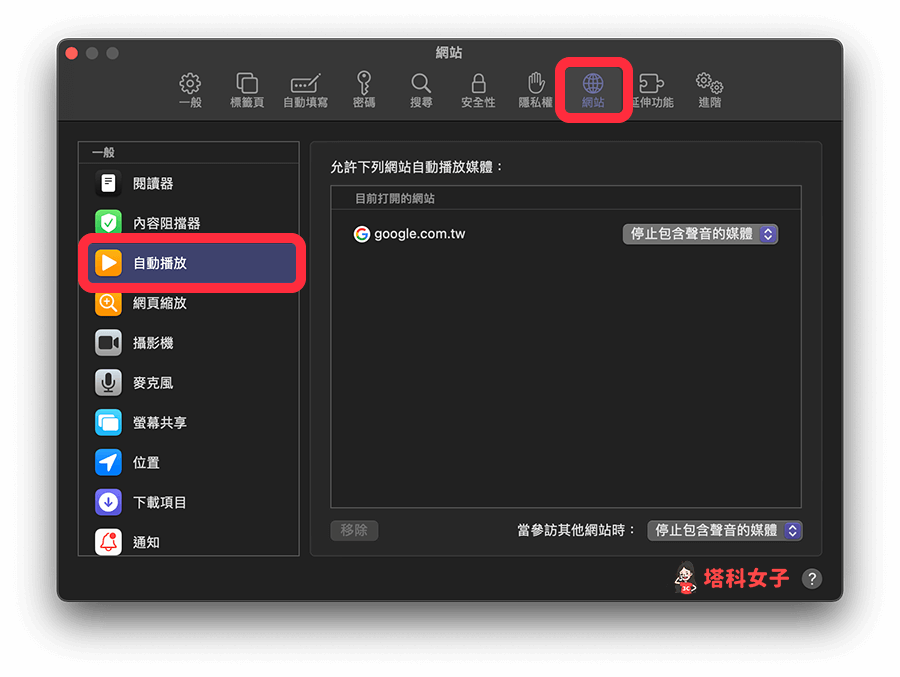
Task: Open the 安全性 Security lock tab
Action: pos(478,90)
